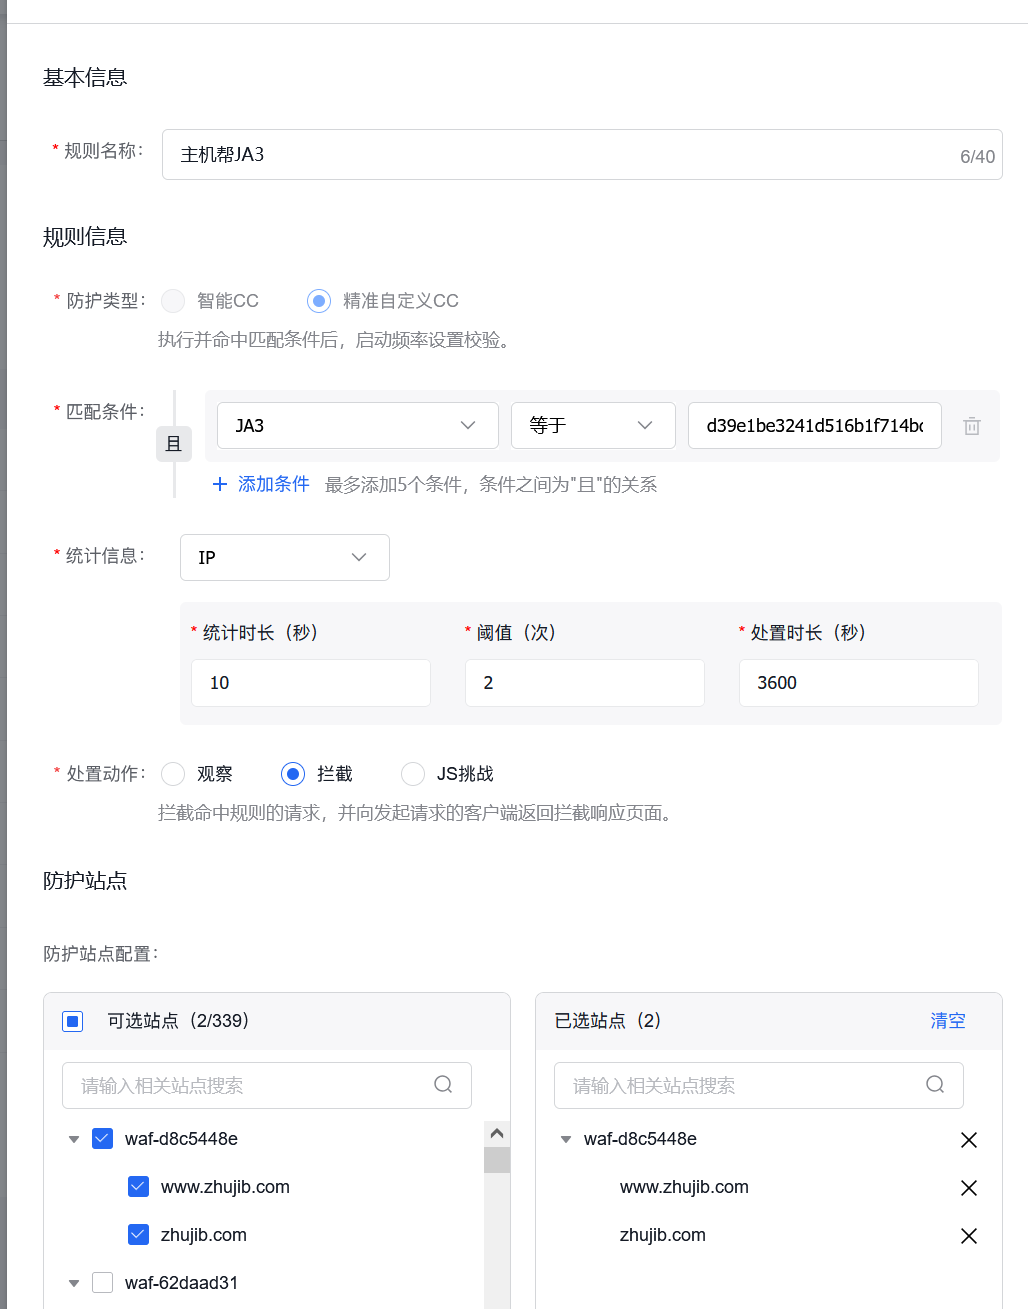Uncheck waf-d8c5448e in available sites
This screenshot has width=1028, height=1309.
tap(102, 1139)
